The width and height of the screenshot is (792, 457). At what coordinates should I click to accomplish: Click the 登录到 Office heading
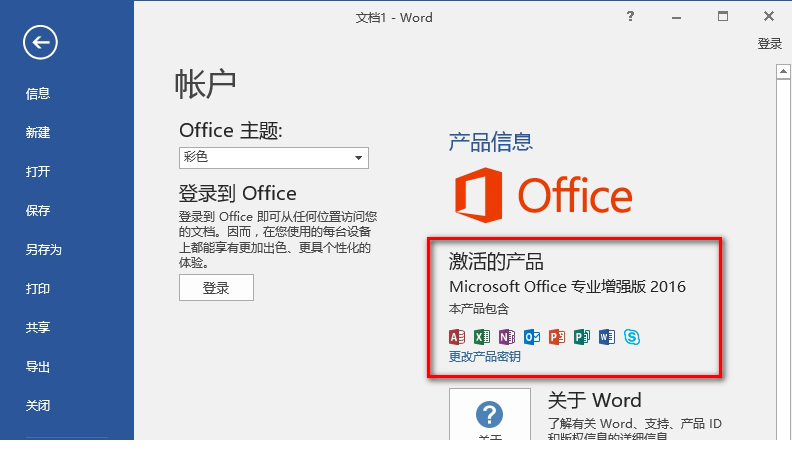(x=237, y=193)
